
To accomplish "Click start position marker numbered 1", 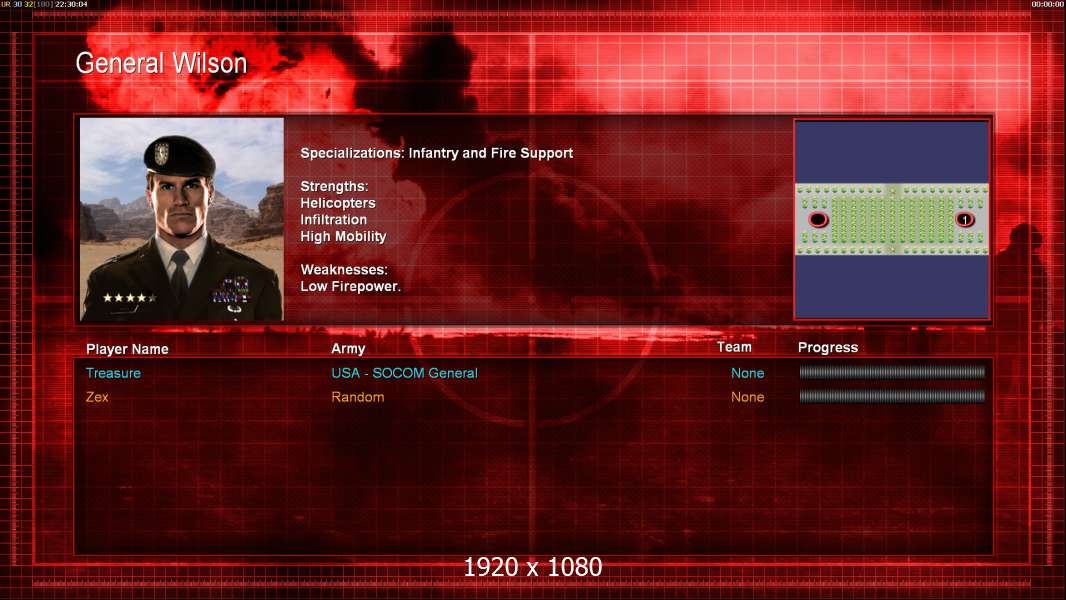I will tap(965, 219).
